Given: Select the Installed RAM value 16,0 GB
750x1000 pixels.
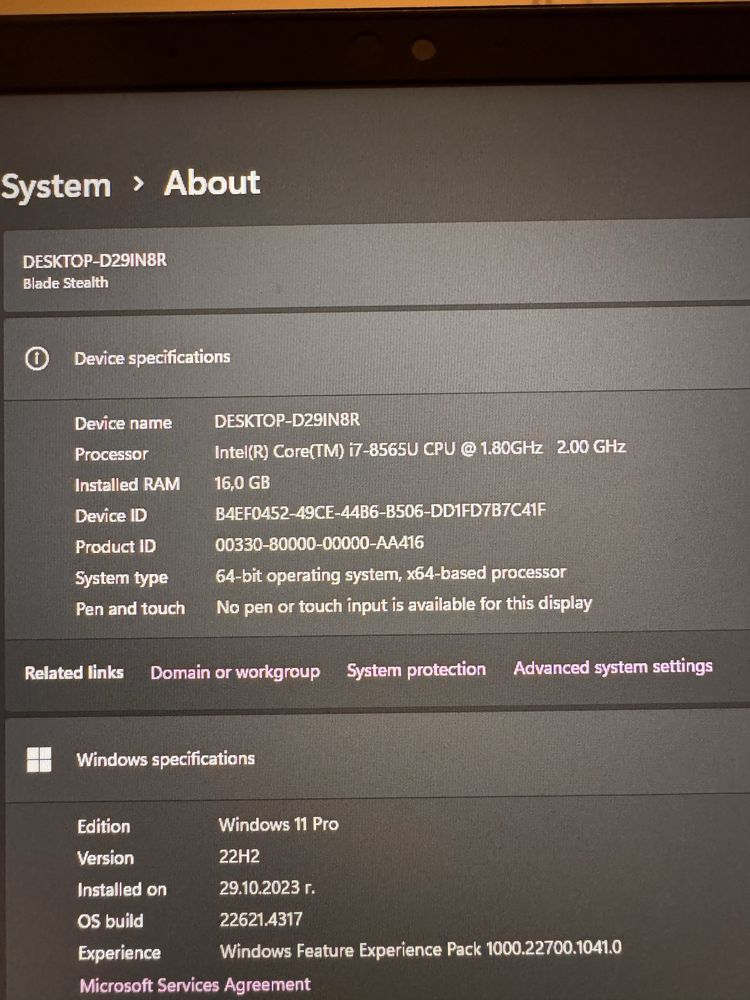Looking at the screenshot, I should click(242, 483).
